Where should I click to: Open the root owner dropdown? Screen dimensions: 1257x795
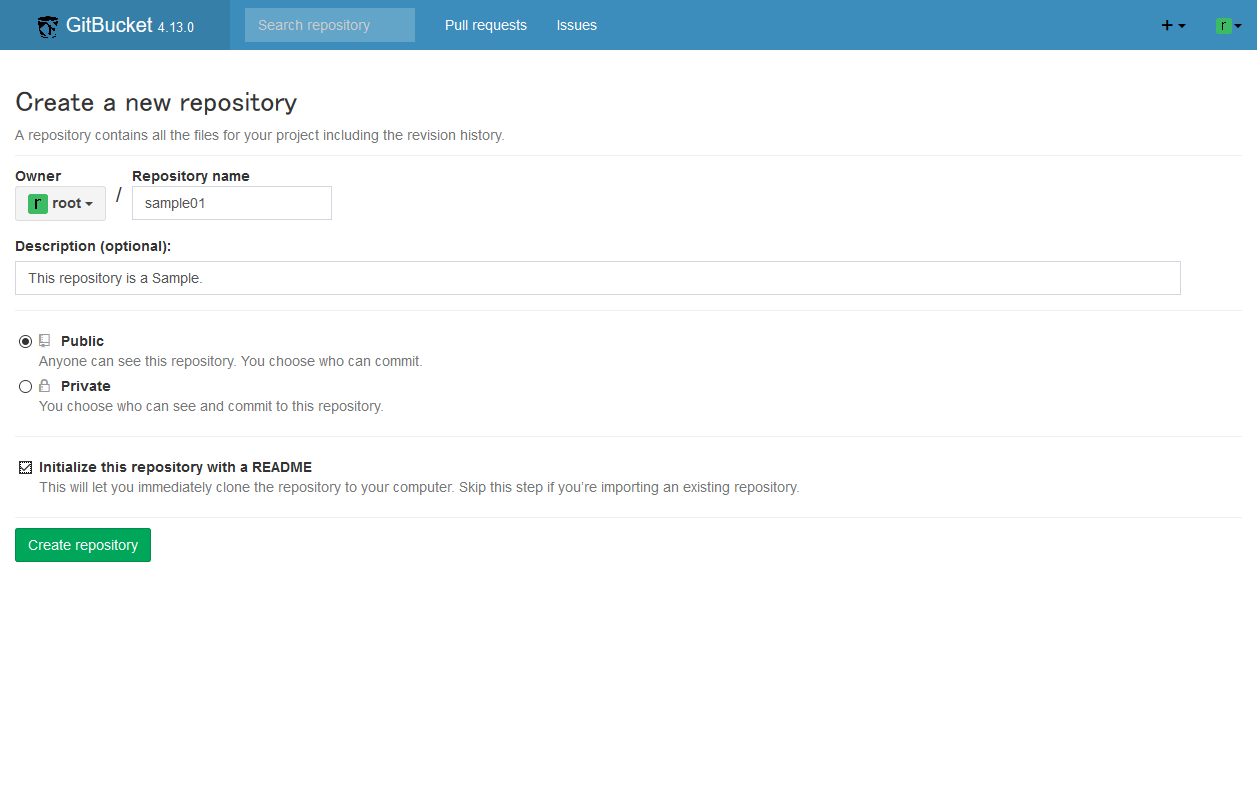click(60, 203)
